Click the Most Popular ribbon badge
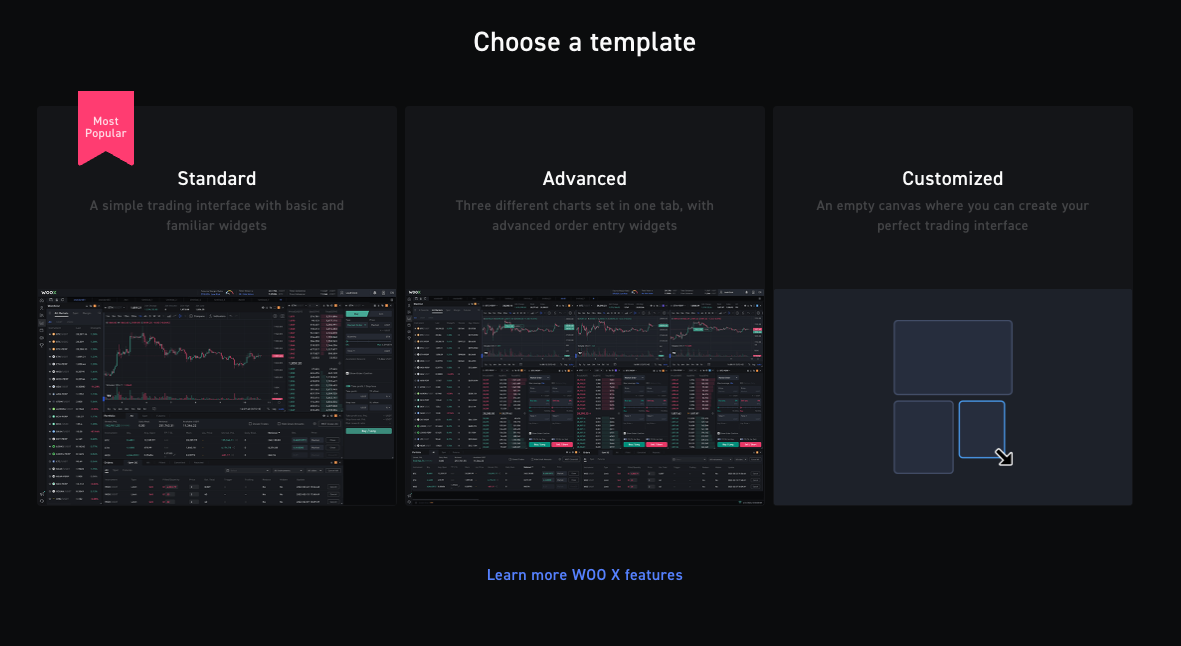The width and height of the screenshot is (1181, 646). coord(105,127)
